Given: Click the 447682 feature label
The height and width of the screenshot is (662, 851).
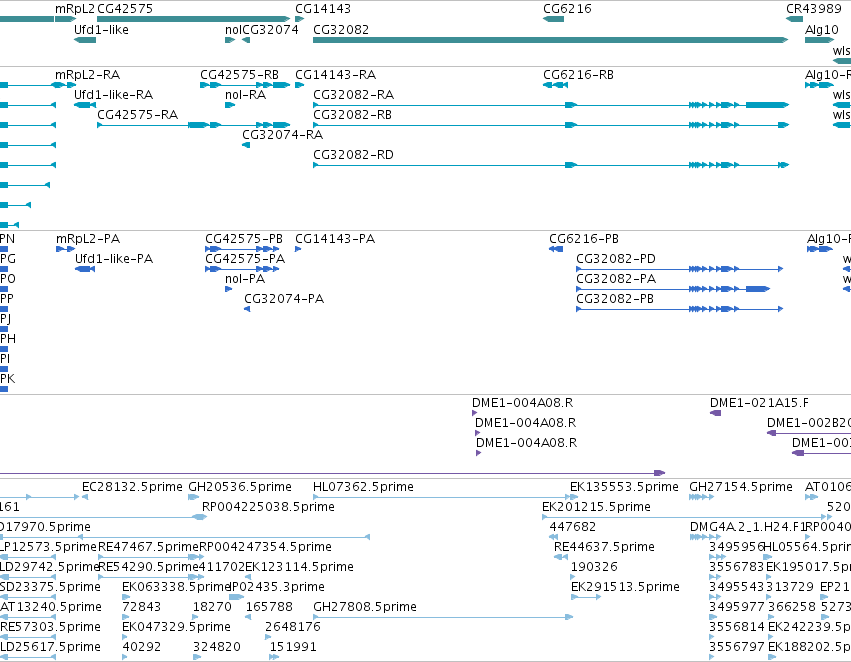Looking at the screenshot, I should [573, 527].
